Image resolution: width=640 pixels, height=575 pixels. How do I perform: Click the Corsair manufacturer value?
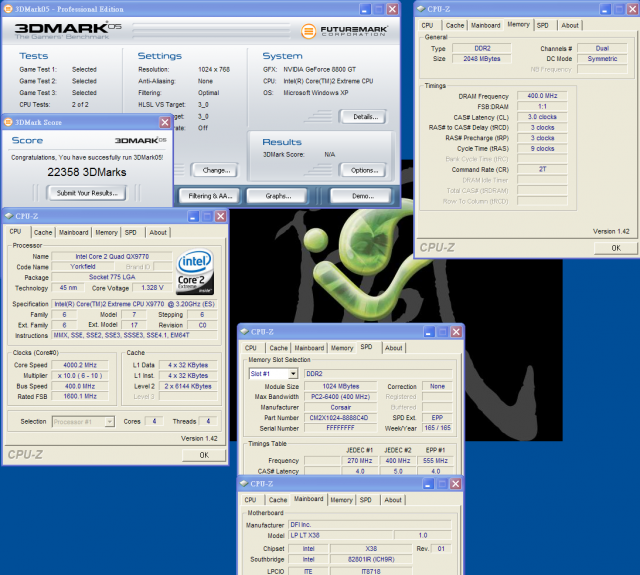click(341, 407)
